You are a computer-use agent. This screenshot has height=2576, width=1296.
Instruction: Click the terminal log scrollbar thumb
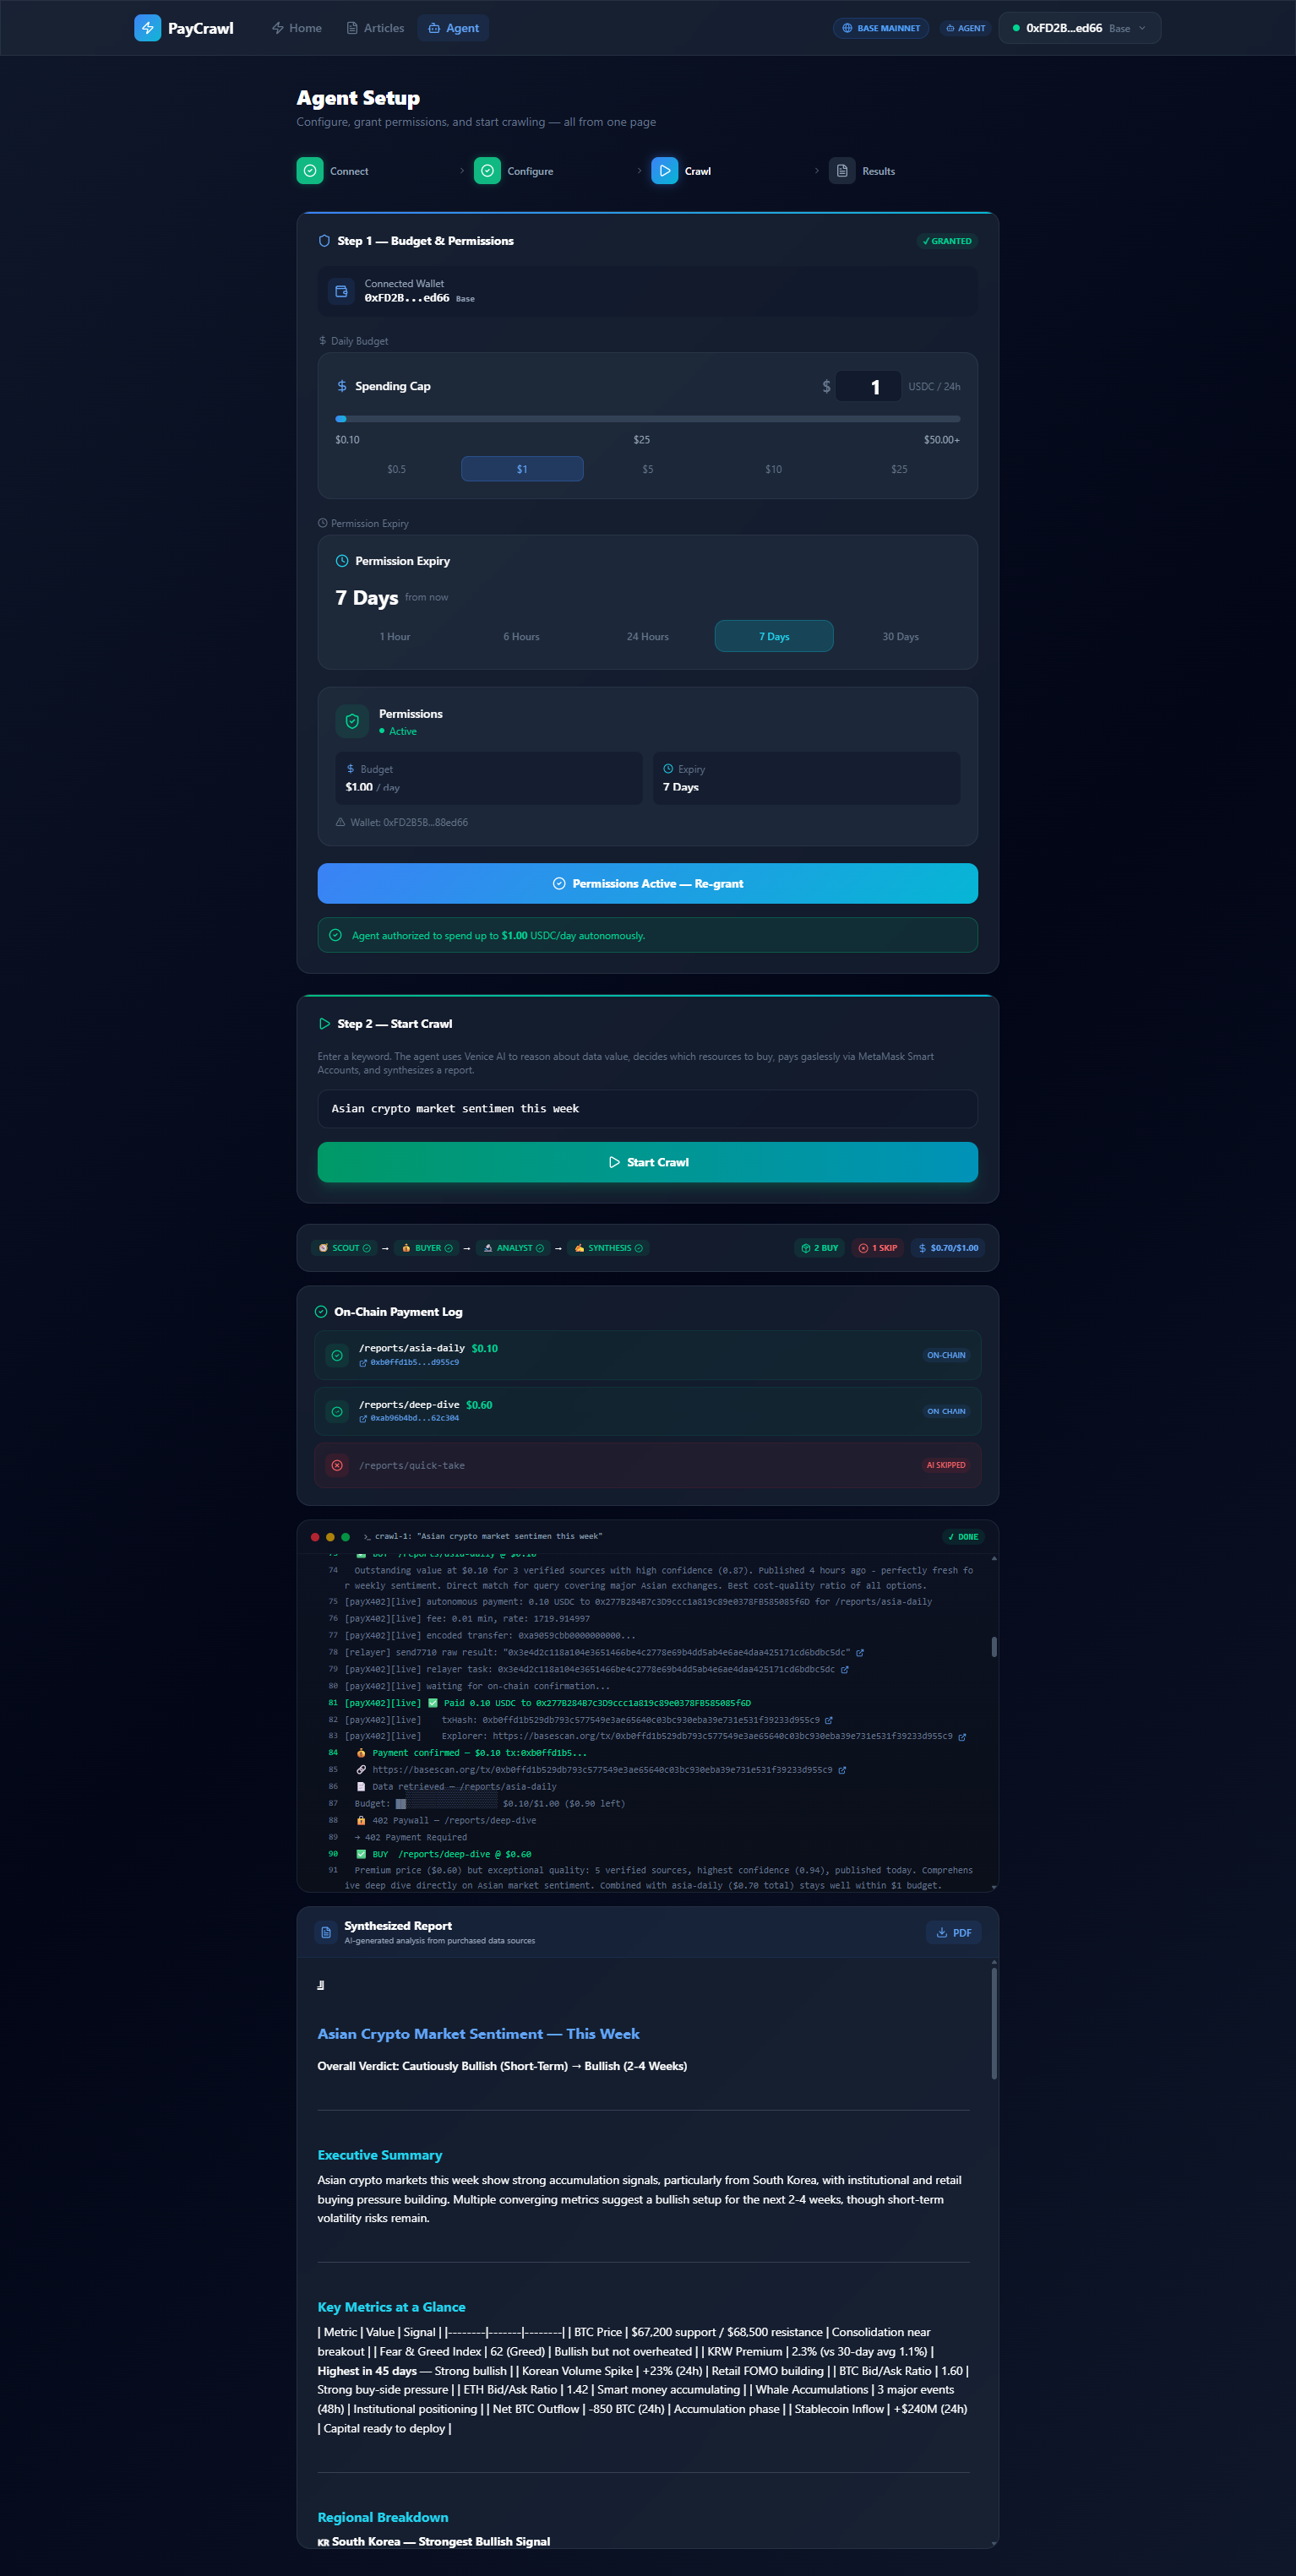click(993, 1647)
